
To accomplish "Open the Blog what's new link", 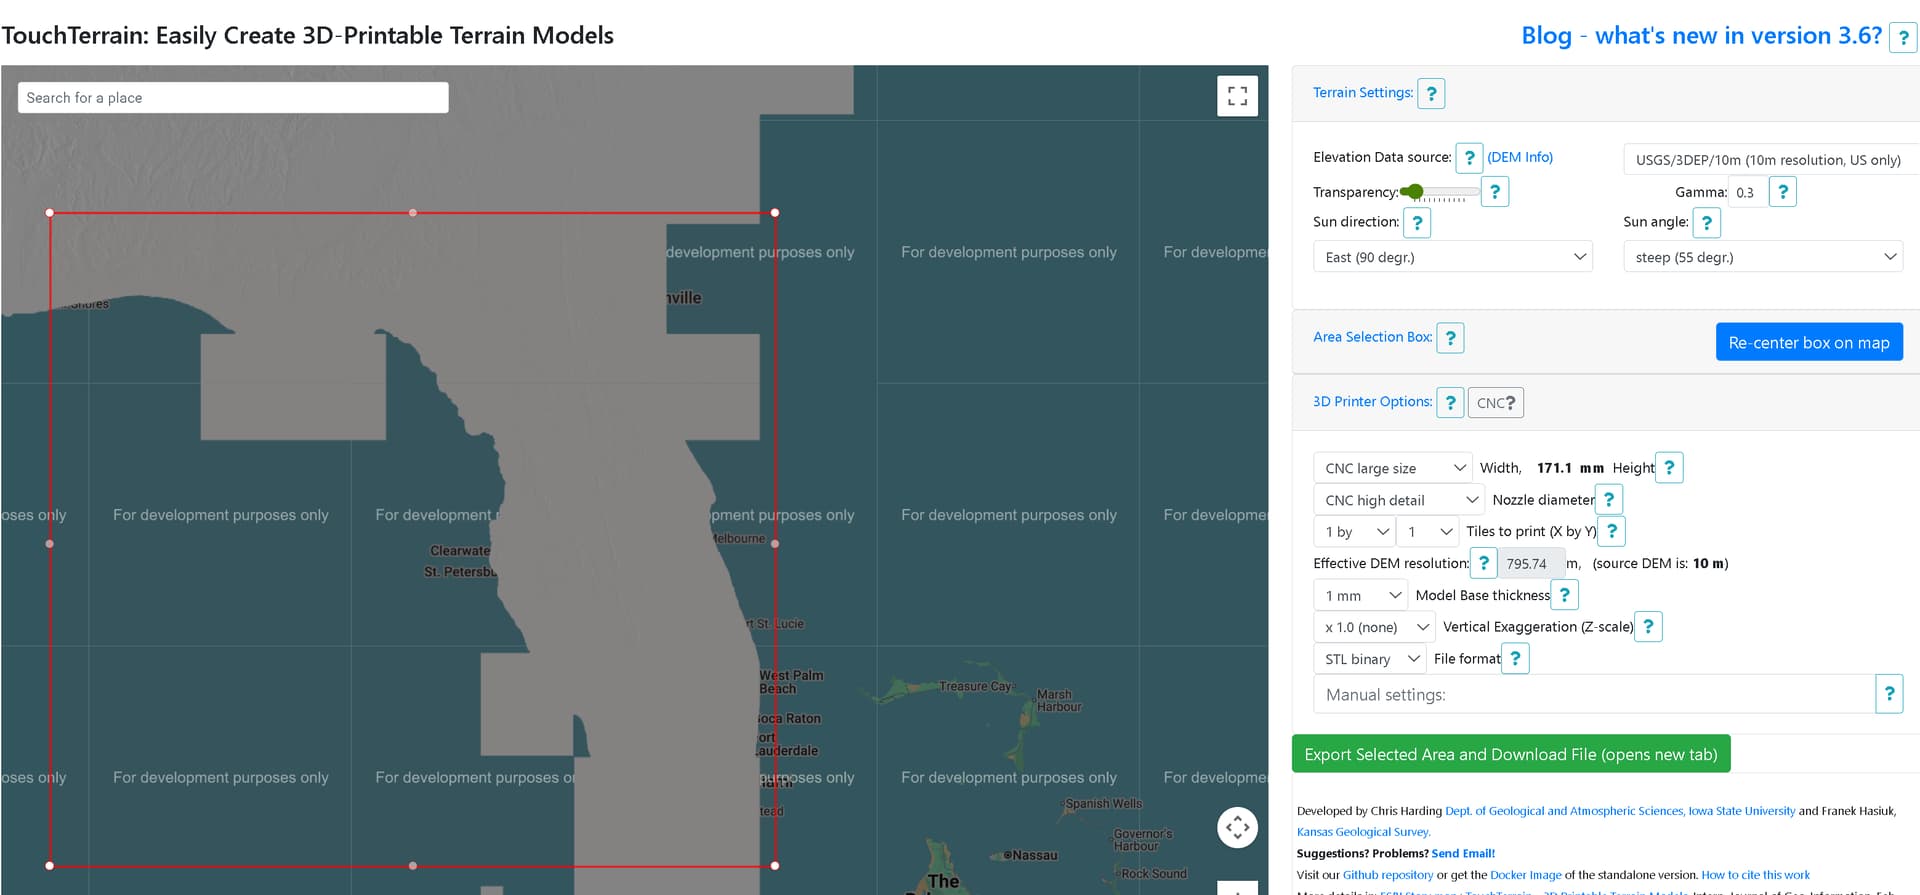I will coord(1700,36).
